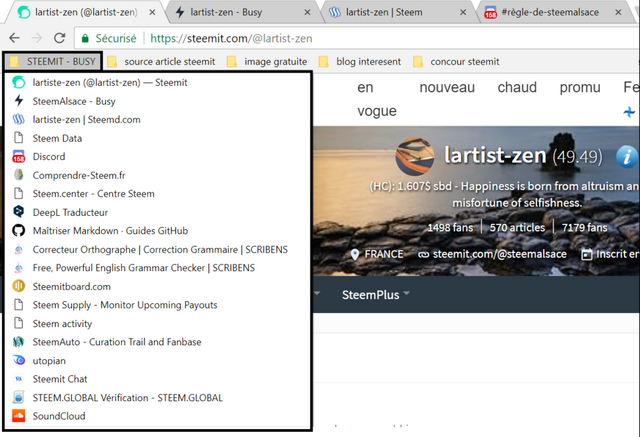The image size is (640, 437).
Task: Open the 570 articles link
Action: (517, 228)
